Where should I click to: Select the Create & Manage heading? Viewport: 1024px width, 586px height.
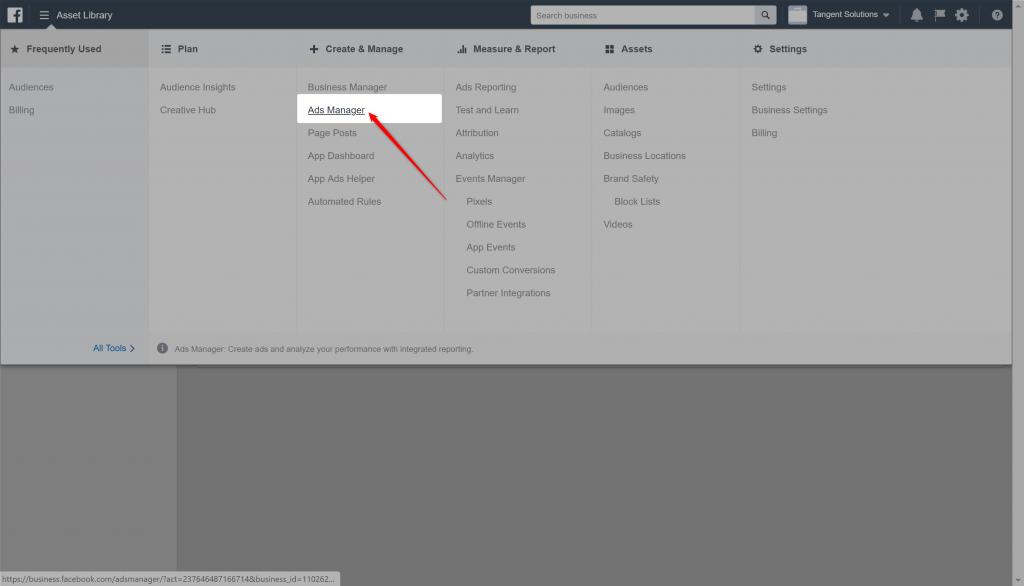coord(364,49)
